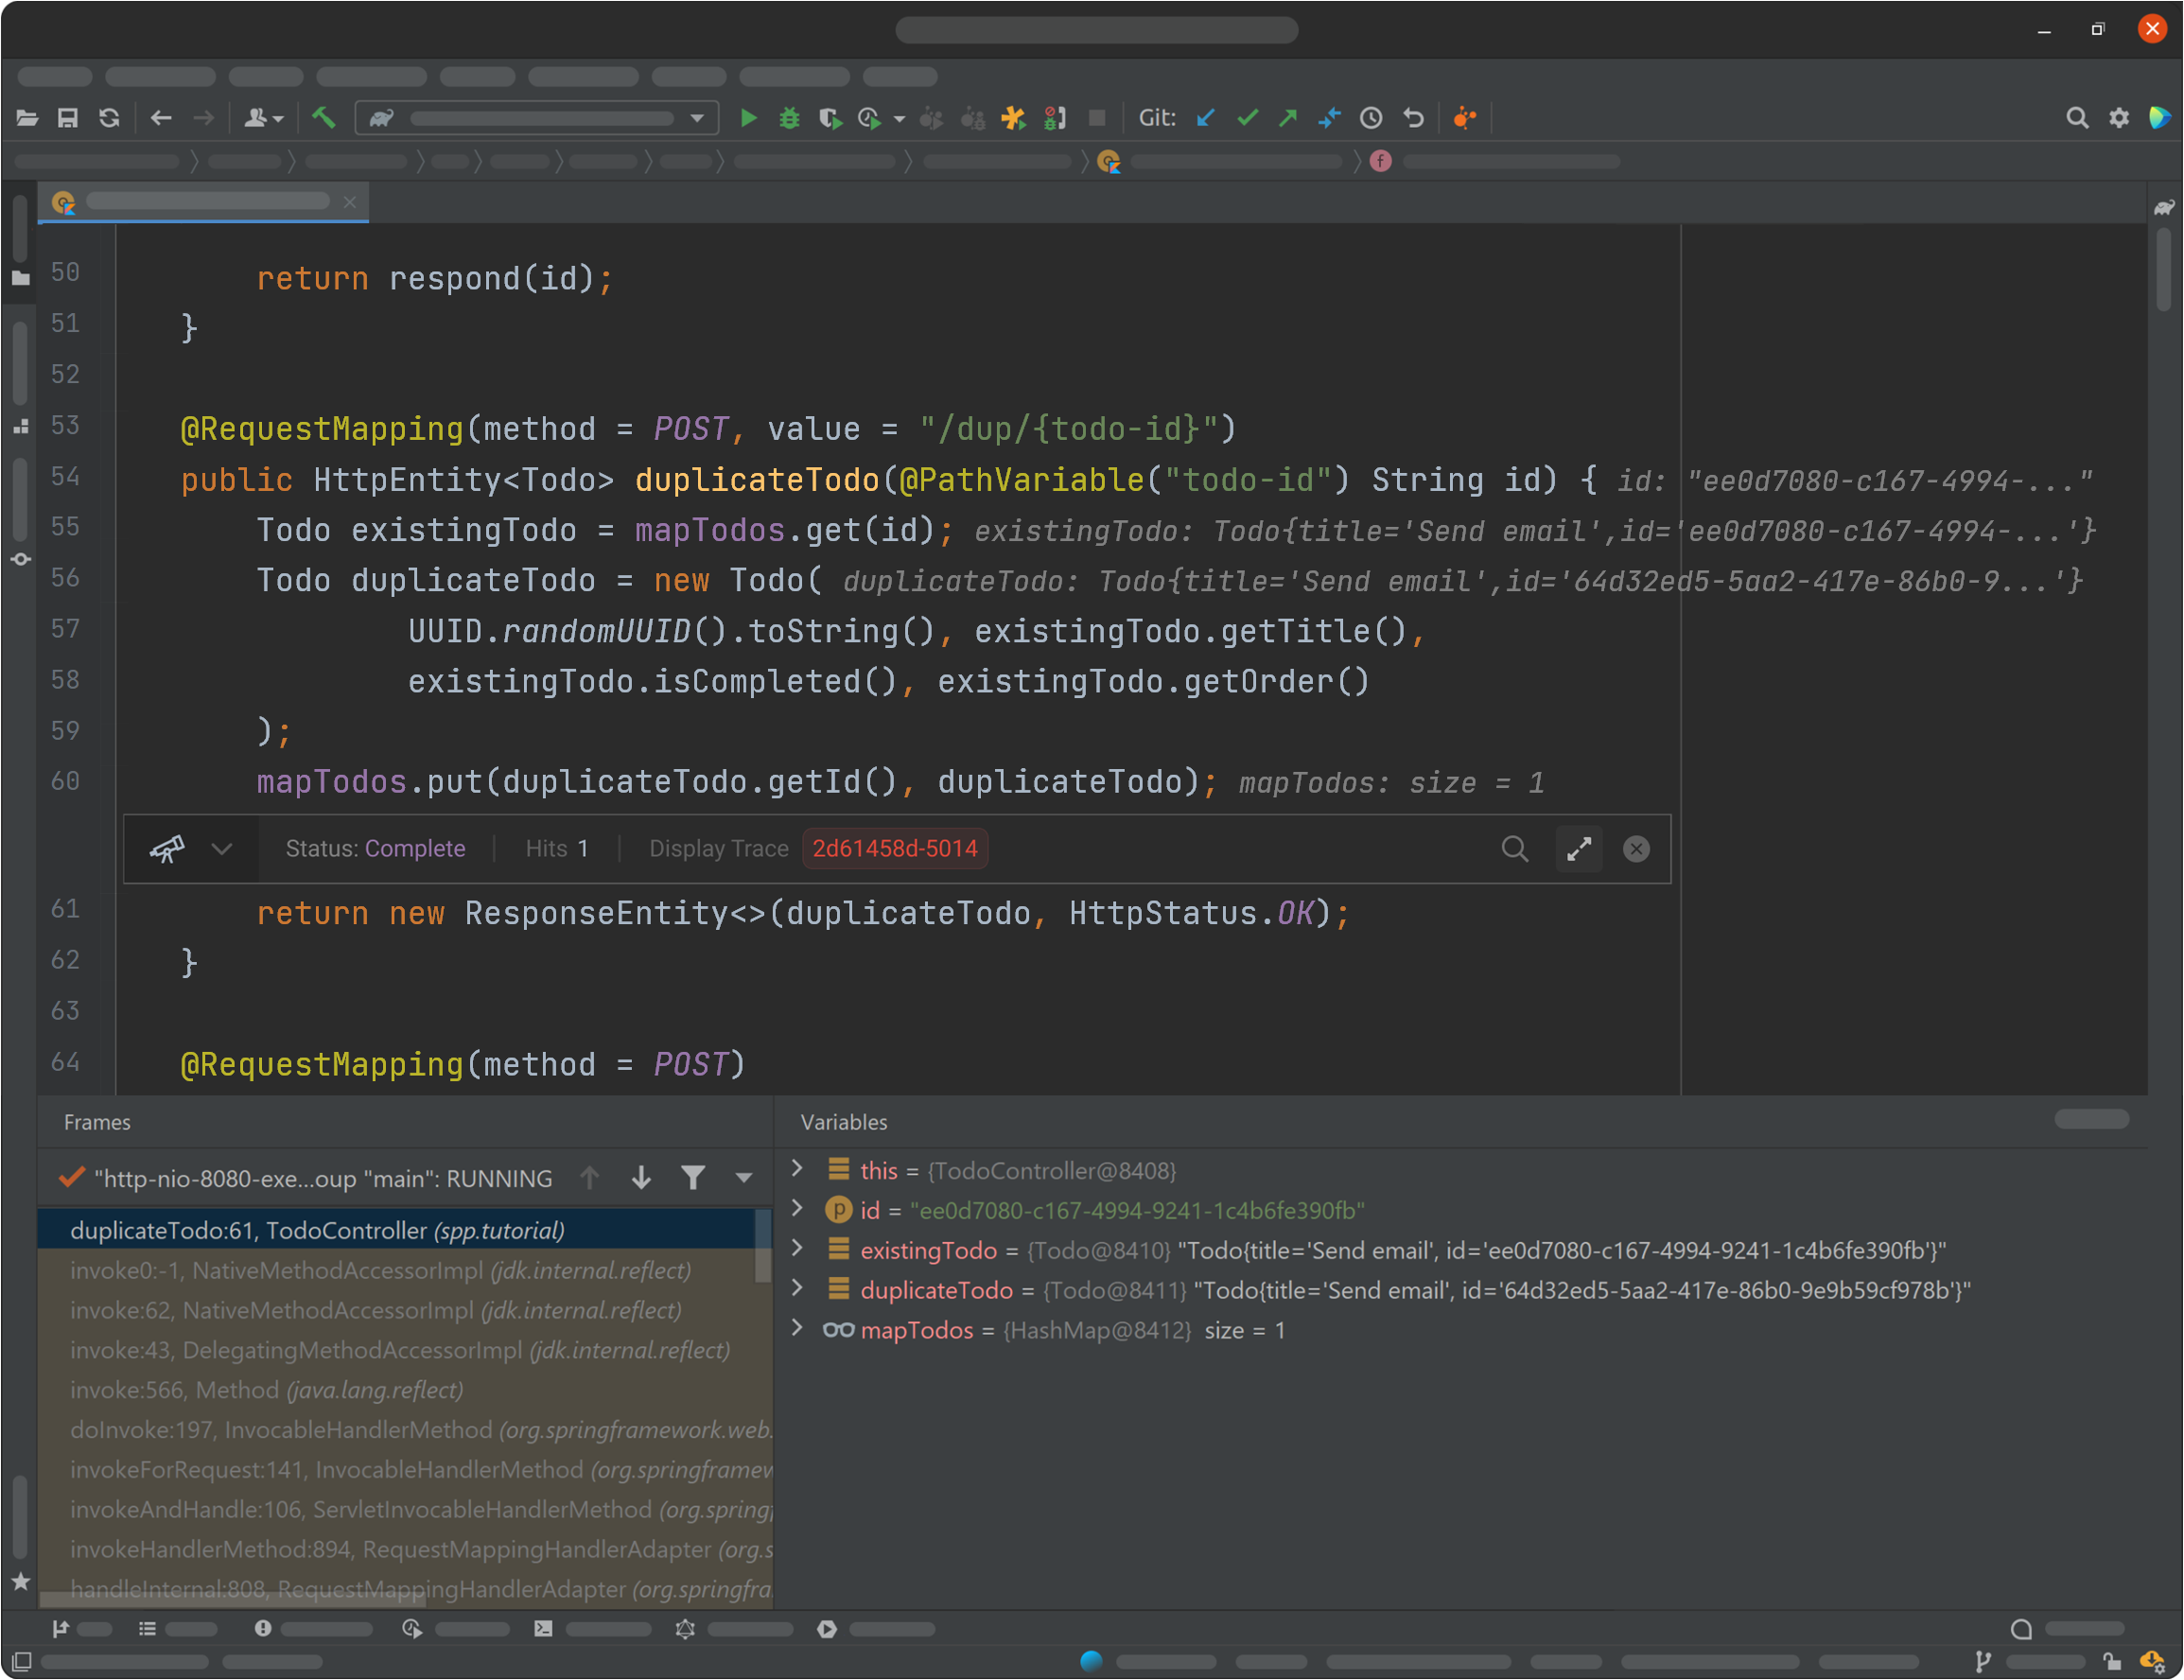Toggle the frames filter funnel icon
Viewport: 2184px width, 1680px height.
point(693,1178)
